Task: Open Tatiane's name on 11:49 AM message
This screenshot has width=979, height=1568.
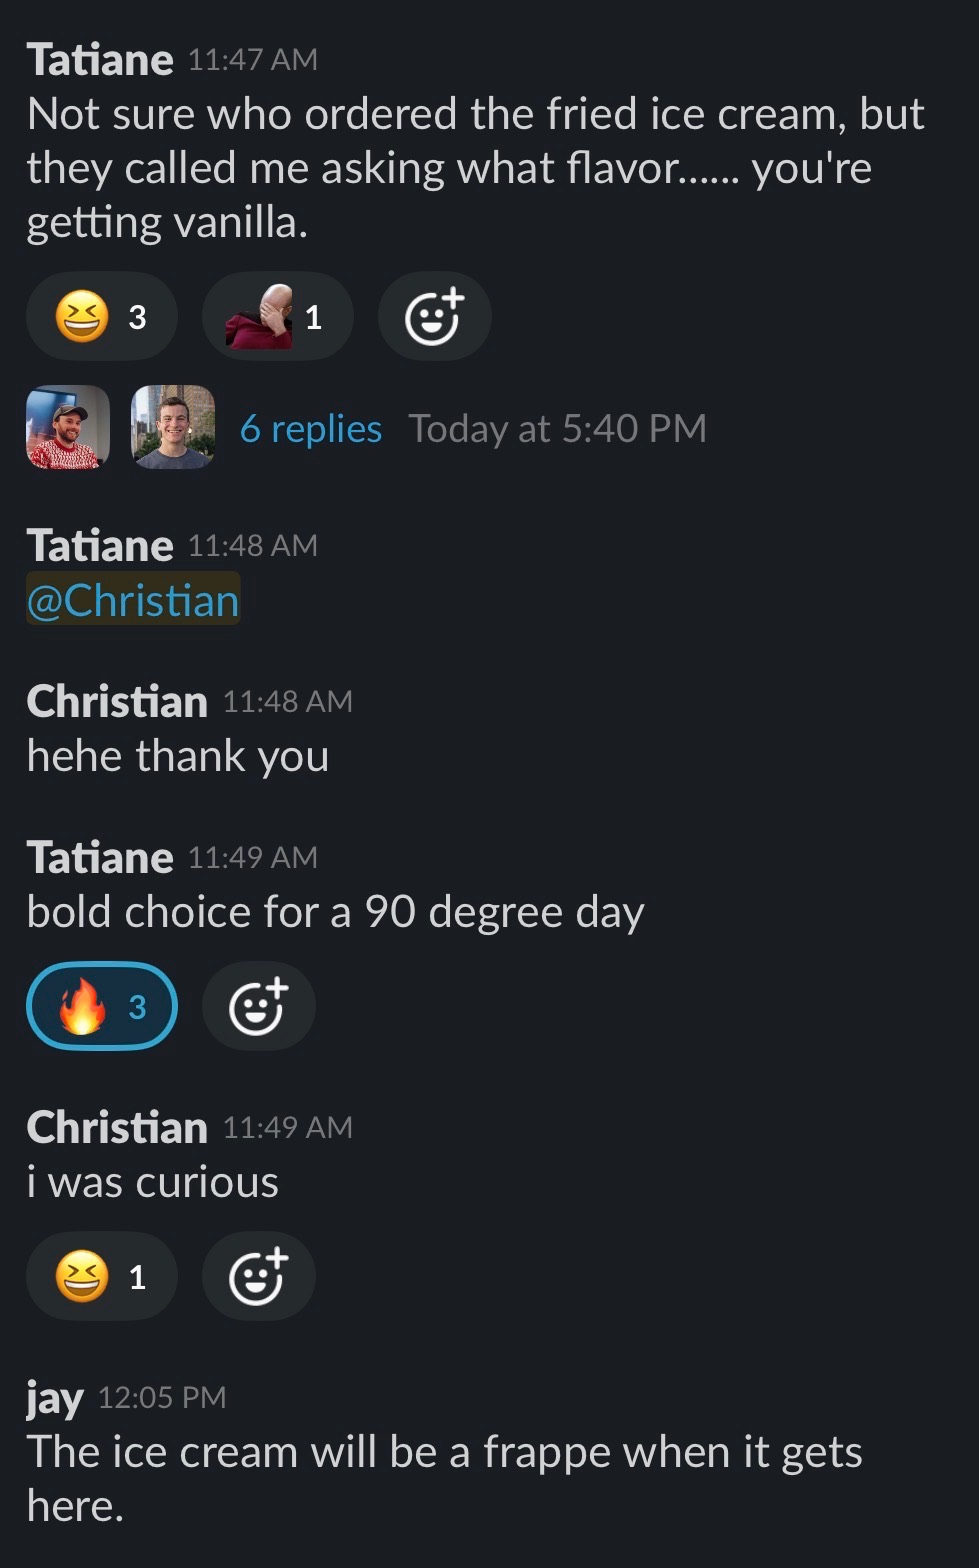Action: pyautogui.click(x=100, y=857)
